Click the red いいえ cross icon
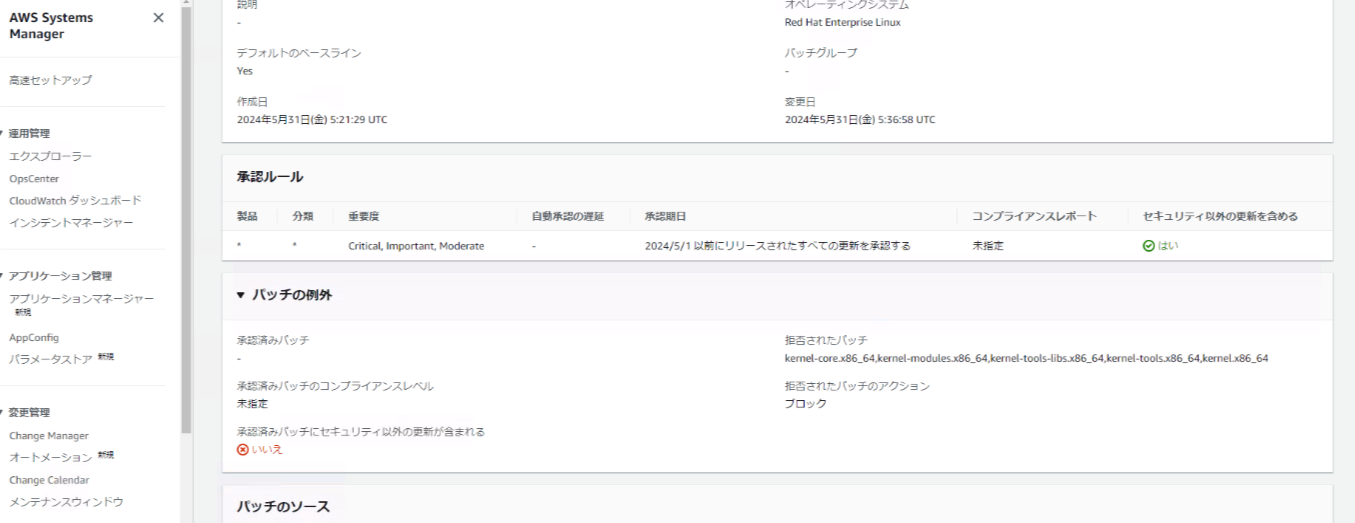Screen dimensions: 1355x523 click(x=242, y=450)
